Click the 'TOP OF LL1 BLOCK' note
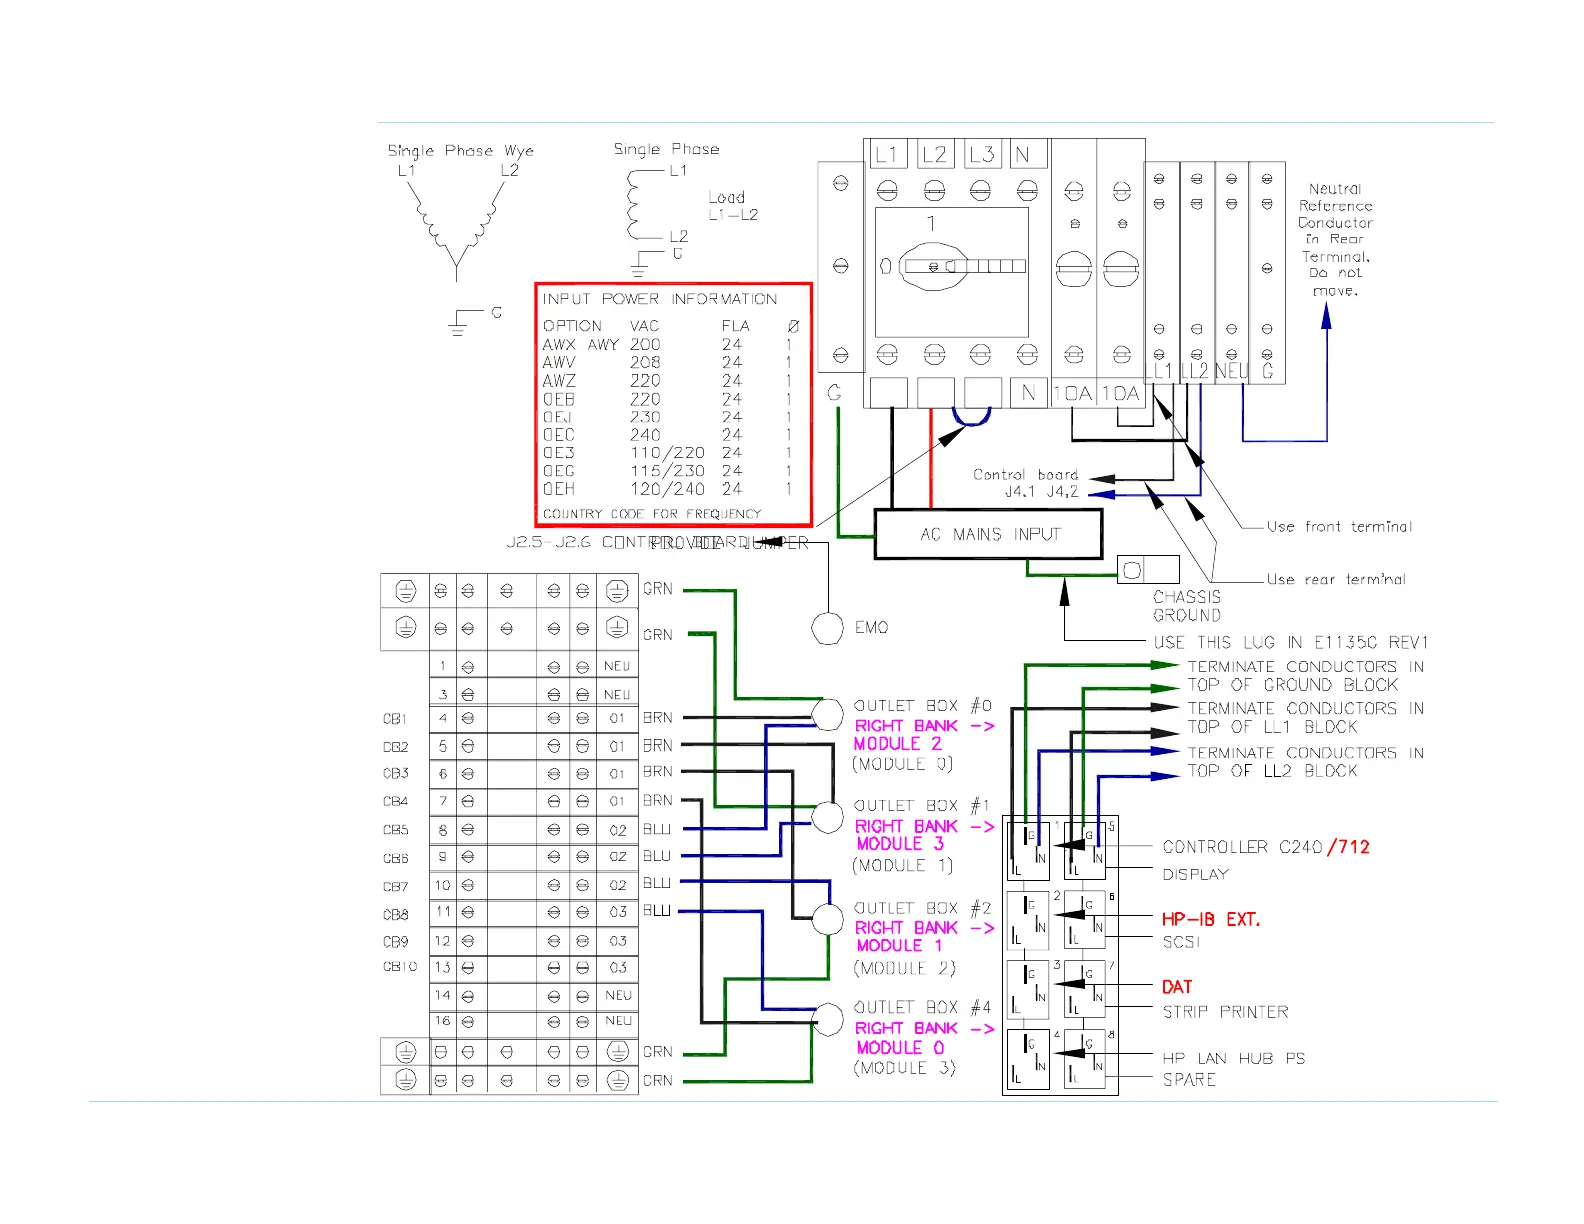This screenshot has width=1584, height=1224. [1273, 727]
